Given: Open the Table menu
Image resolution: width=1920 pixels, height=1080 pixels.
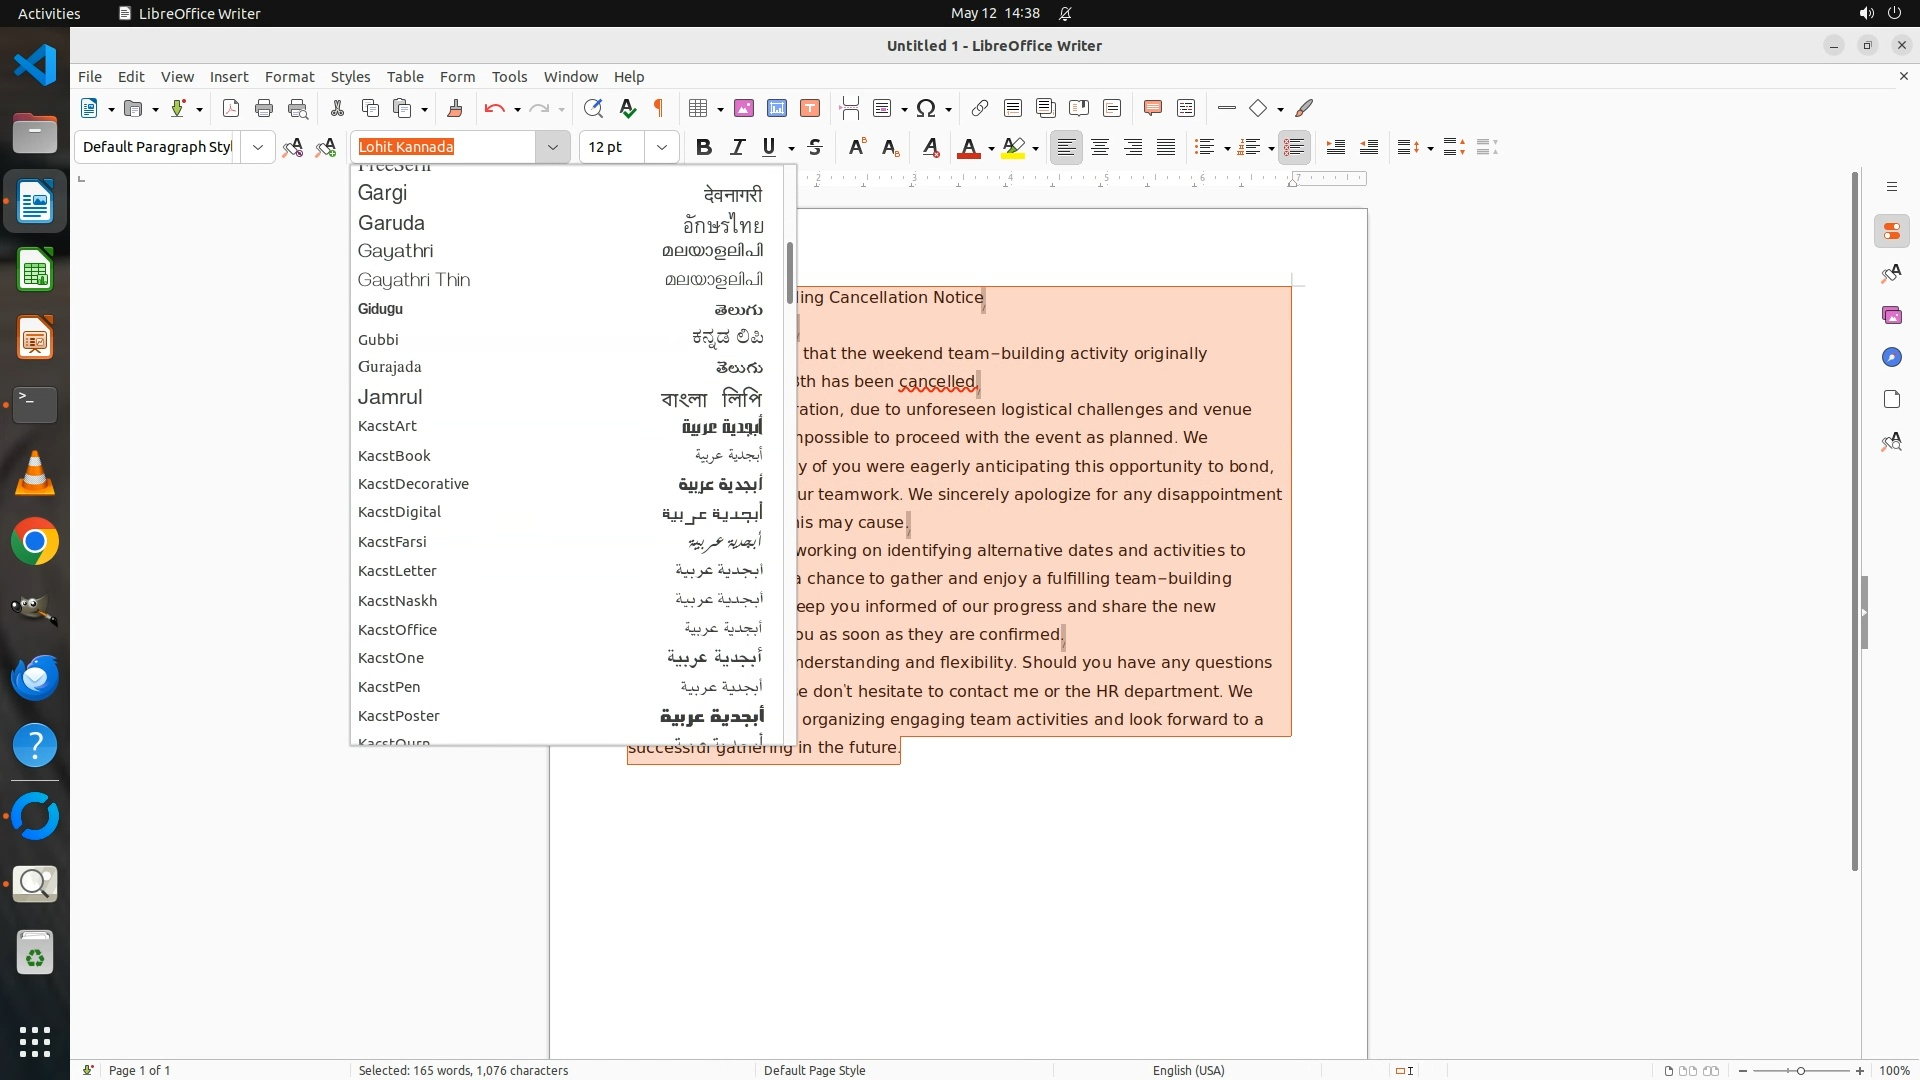Looking at the screenshot, I should click(405, 76).
